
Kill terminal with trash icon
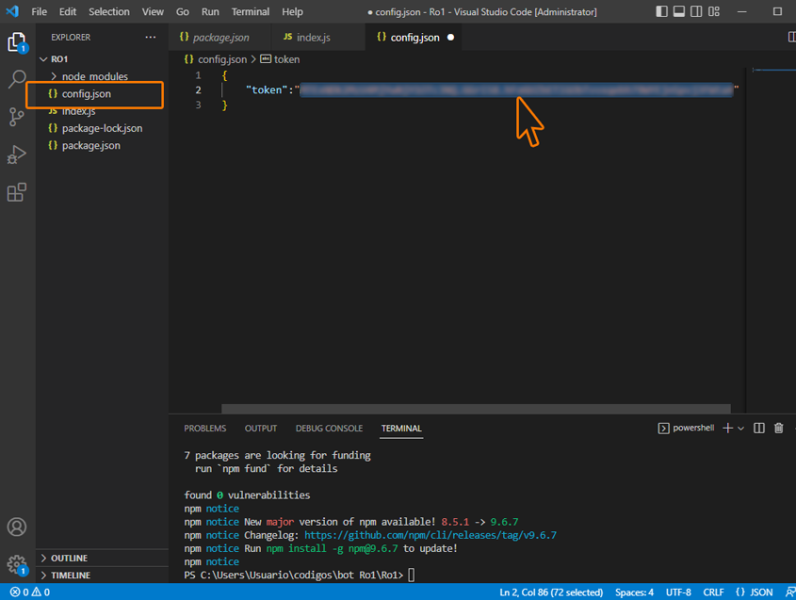tap(779, 428)
